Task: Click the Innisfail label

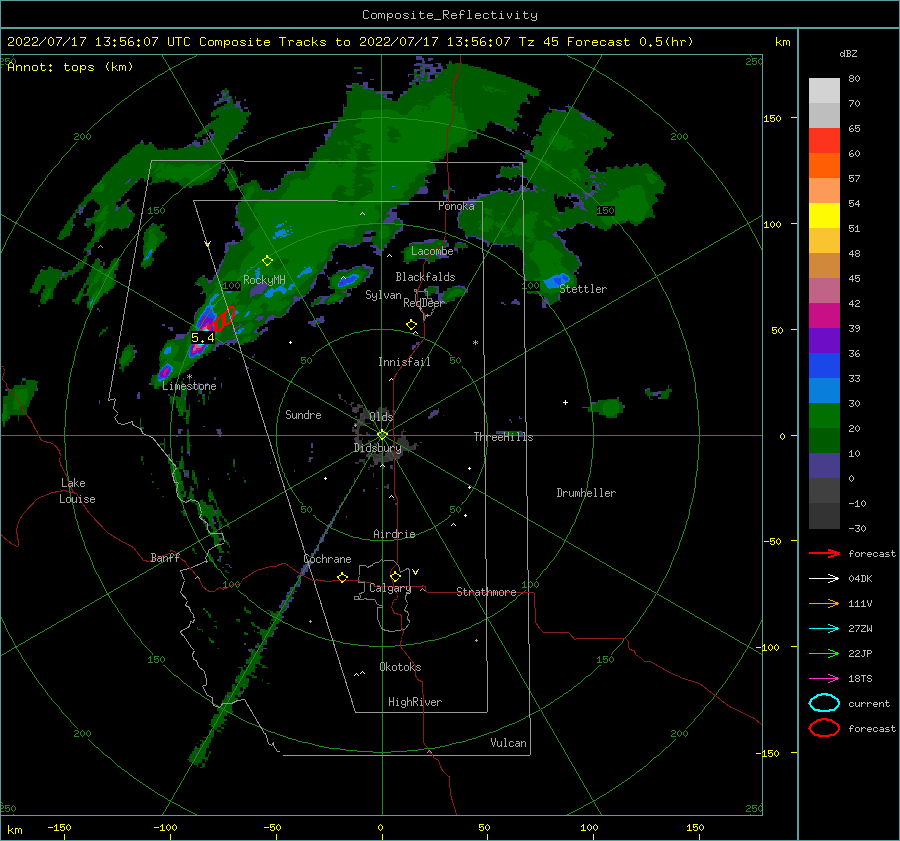Action: pyautogui.click(x=404, y=362)
